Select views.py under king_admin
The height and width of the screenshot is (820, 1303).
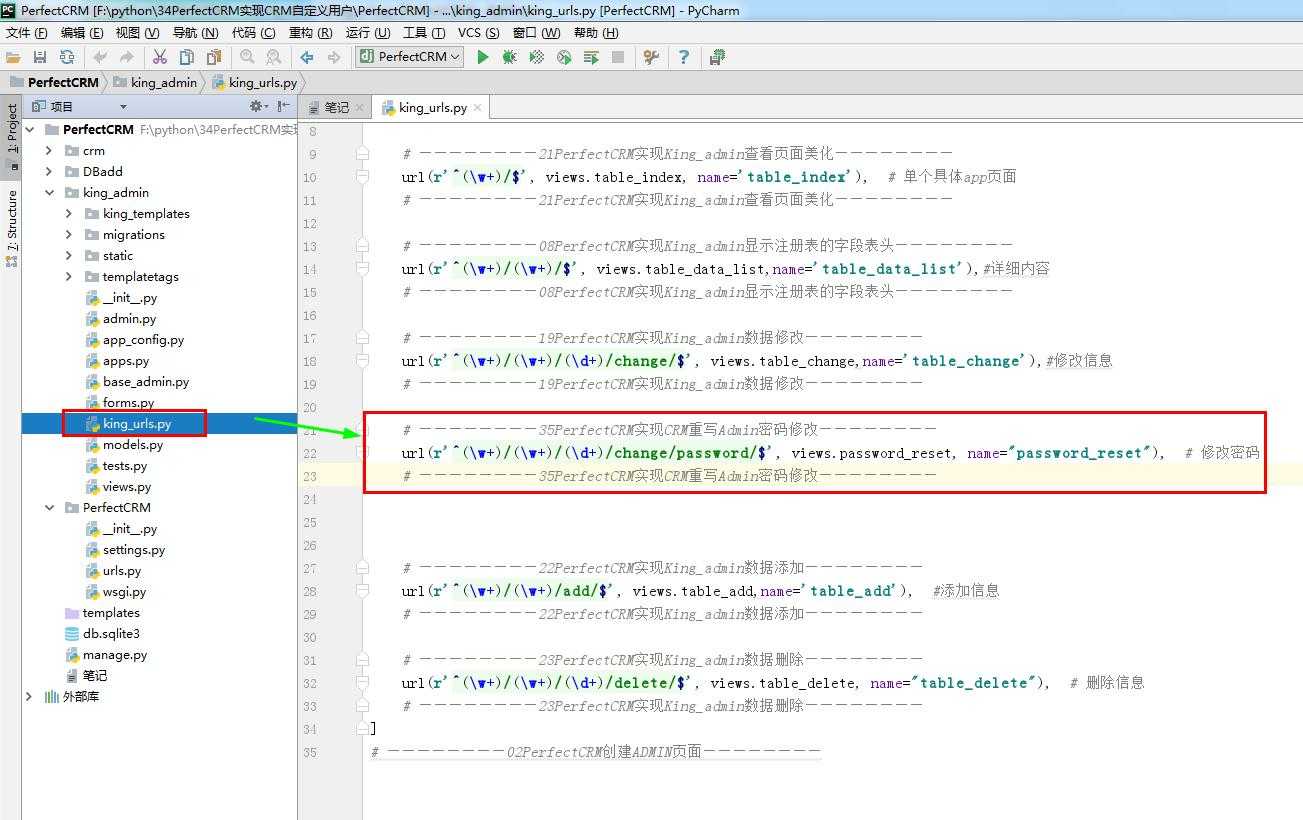click(127, 486)
